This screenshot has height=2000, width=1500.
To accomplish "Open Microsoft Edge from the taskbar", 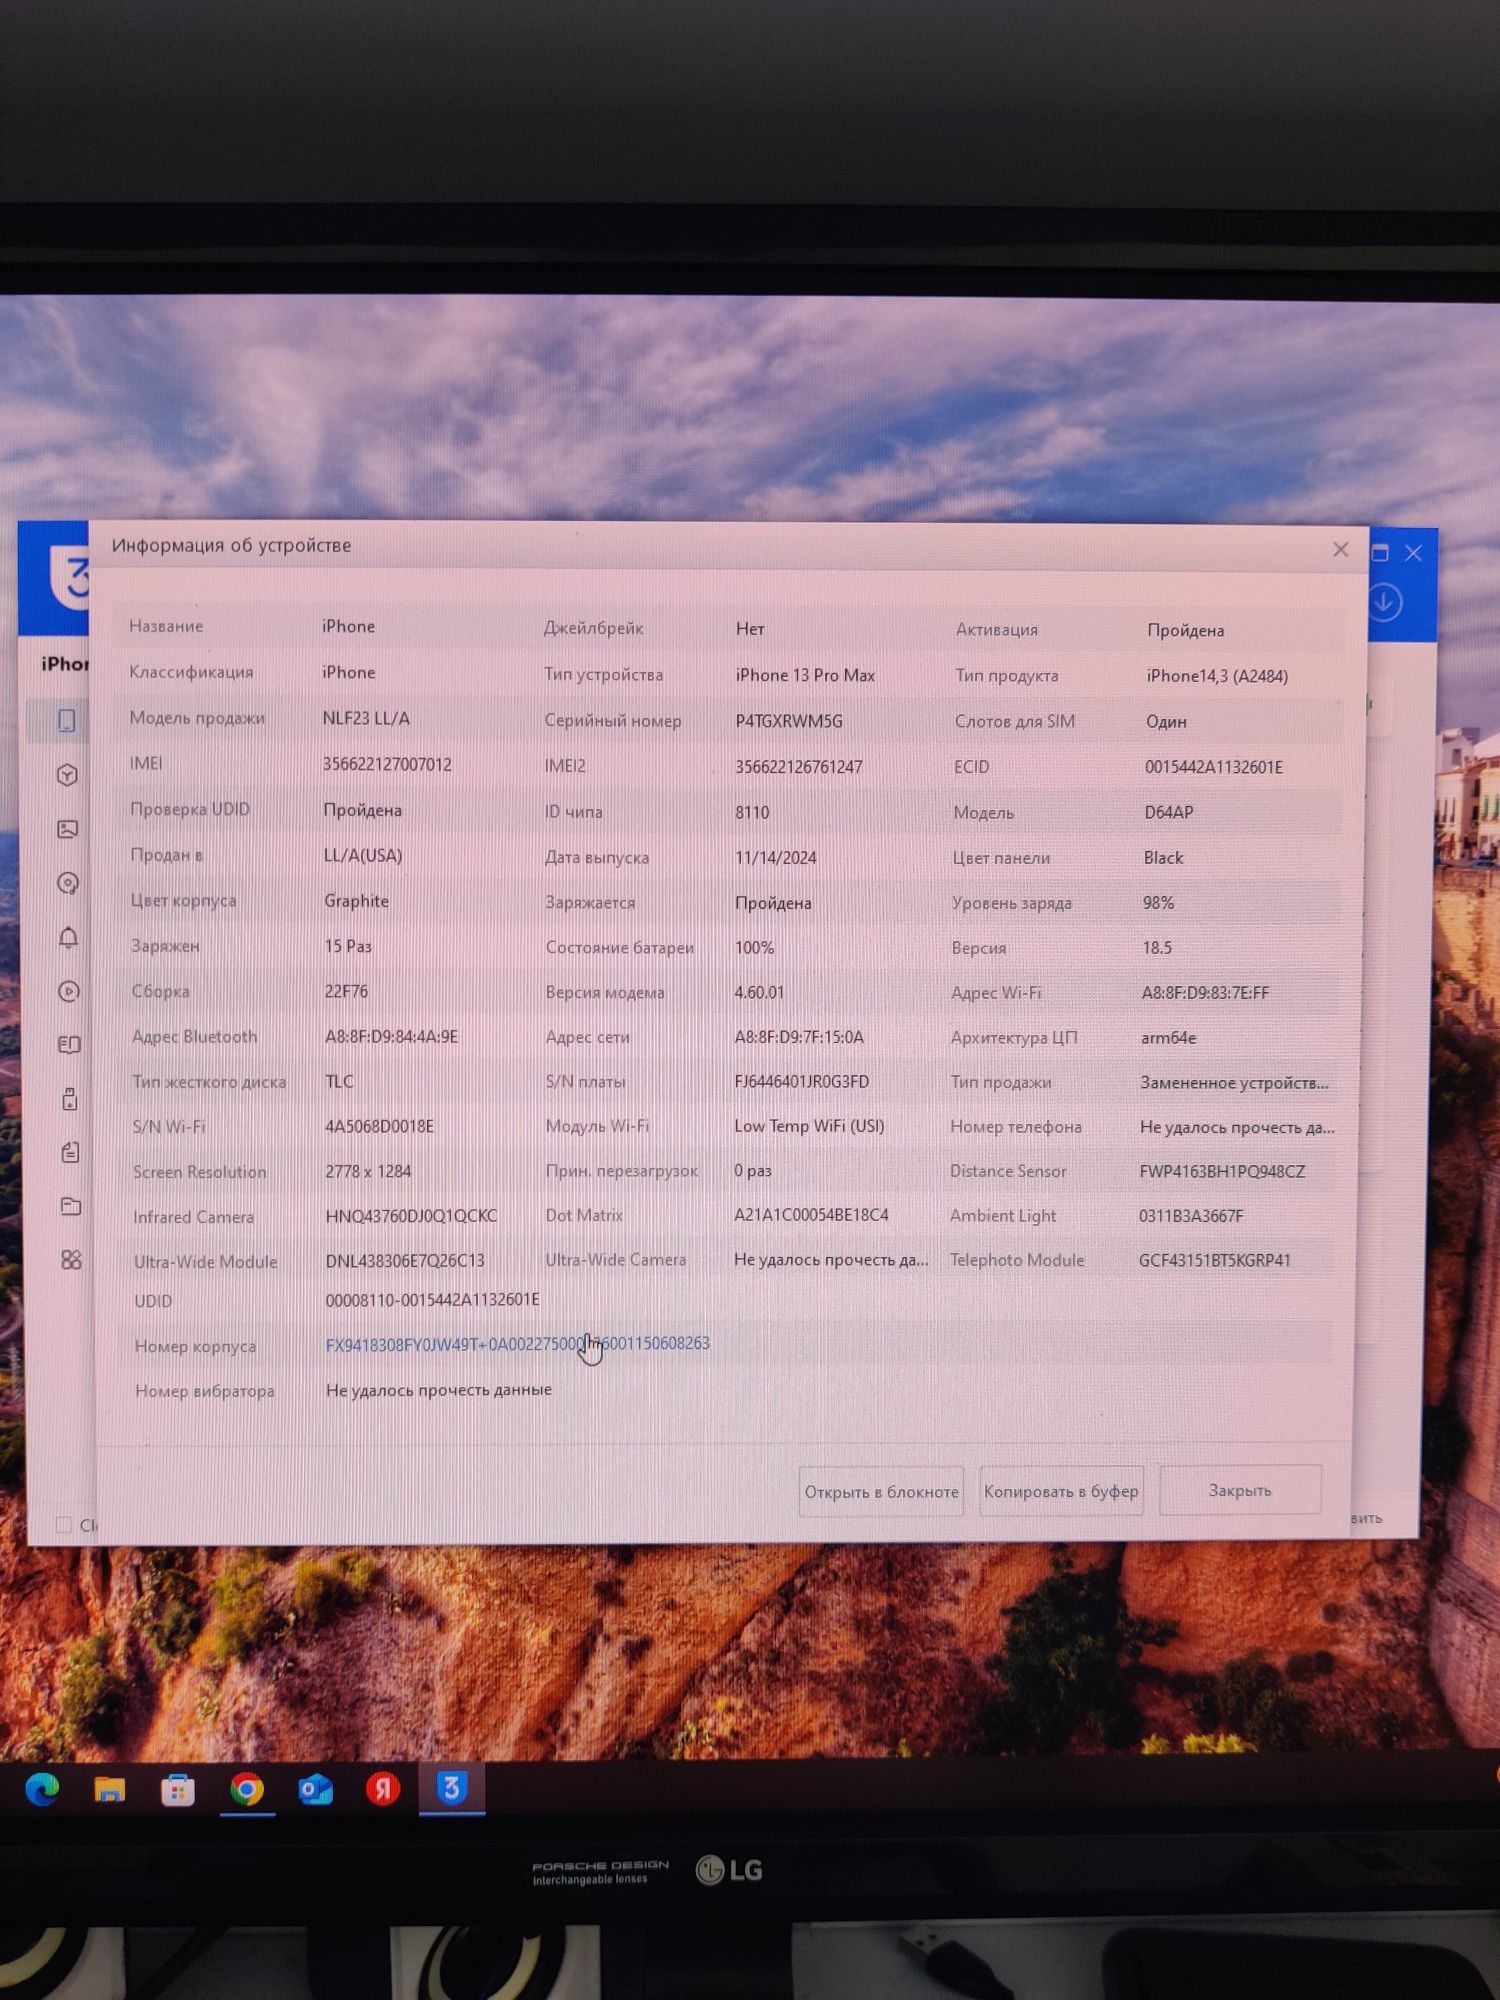I will pos(42,1789).
